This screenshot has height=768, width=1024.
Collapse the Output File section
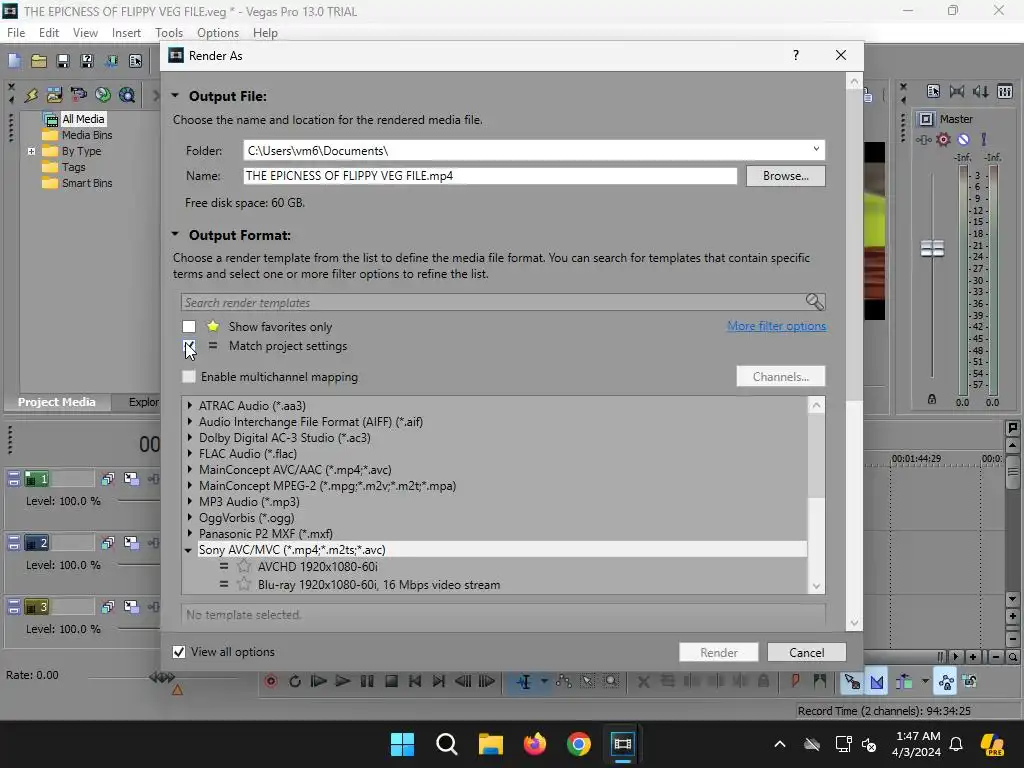click(x=175, y=95)
